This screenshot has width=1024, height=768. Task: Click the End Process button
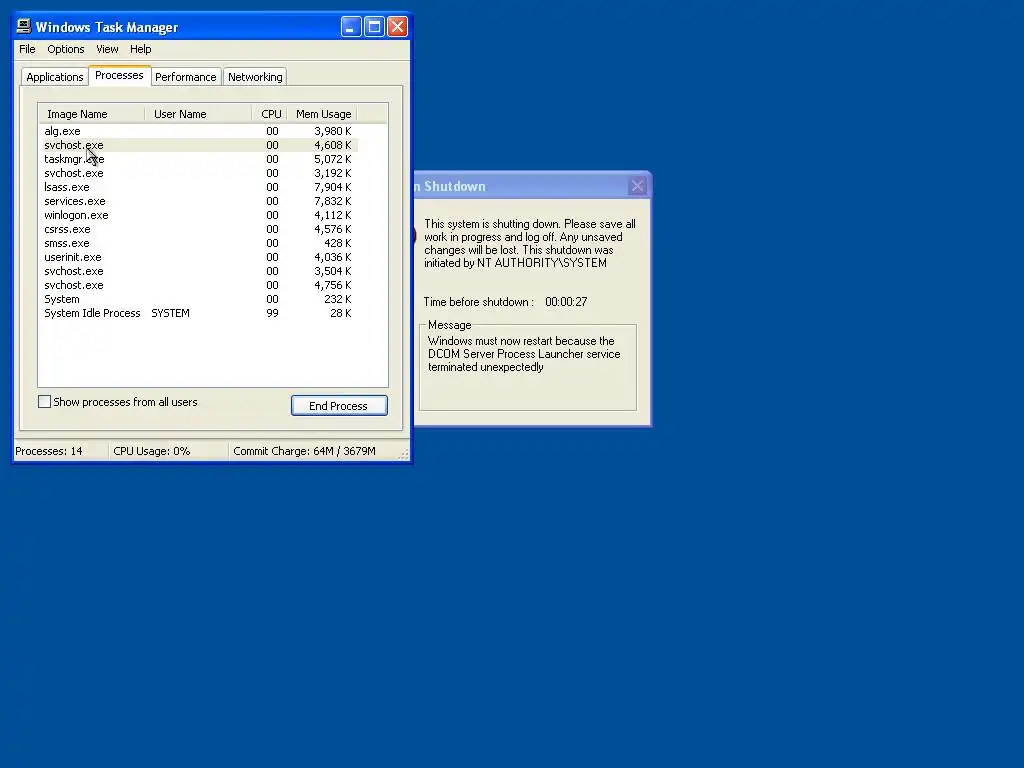pos(339,406)
